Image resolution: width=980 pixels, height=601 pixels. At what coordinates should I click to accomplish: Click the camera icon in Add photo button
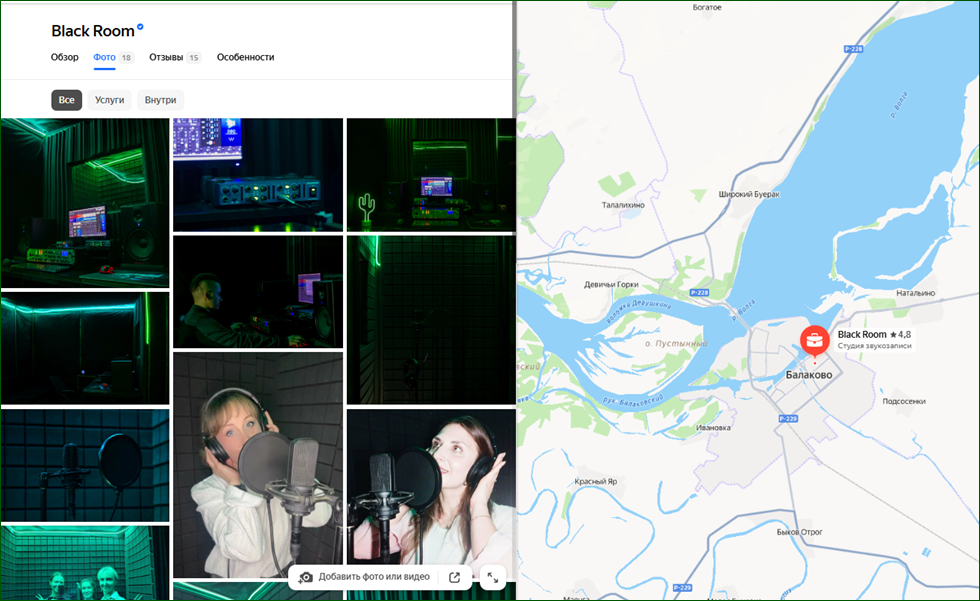(x=305, y=577)
